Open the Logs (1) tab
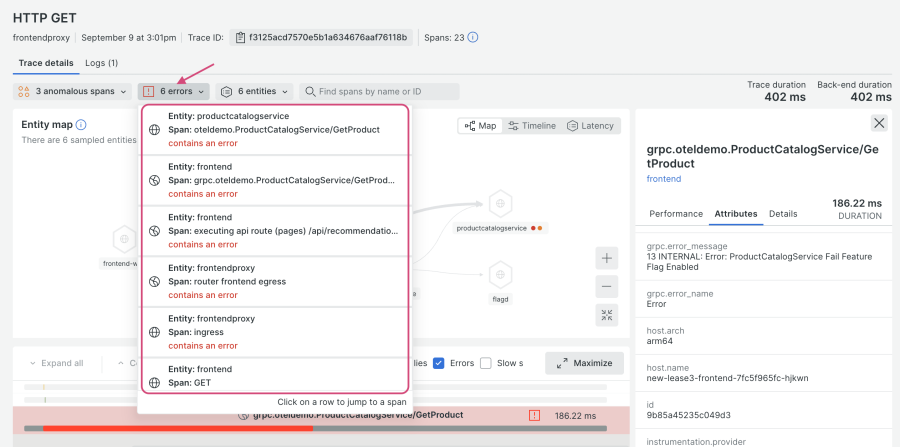This screenshot has width=900, height=447. (101, 63)
